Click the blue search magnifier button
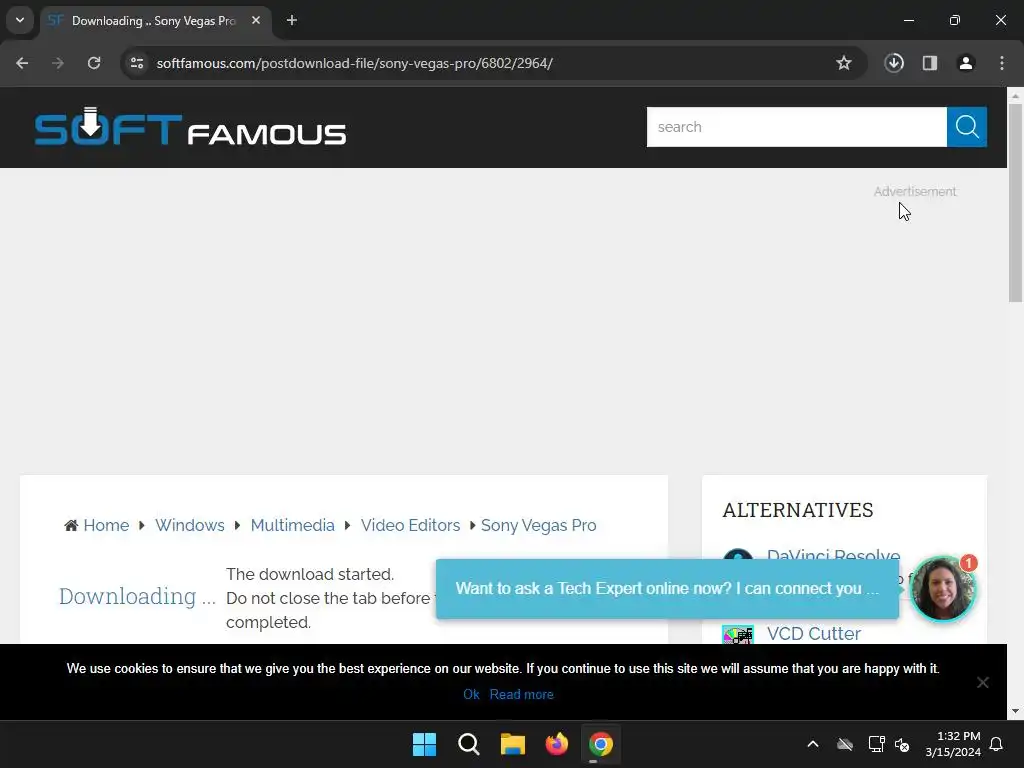The width and height of the screenshot is (1024, 768). (967, 127)
